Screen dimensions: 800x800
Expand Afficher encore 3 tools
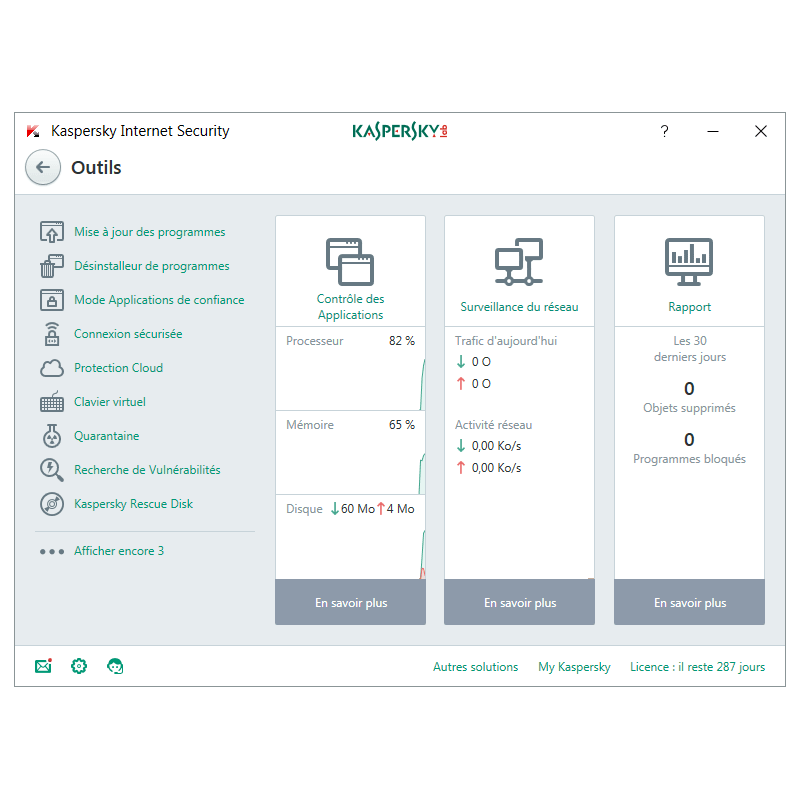(119, 551)
